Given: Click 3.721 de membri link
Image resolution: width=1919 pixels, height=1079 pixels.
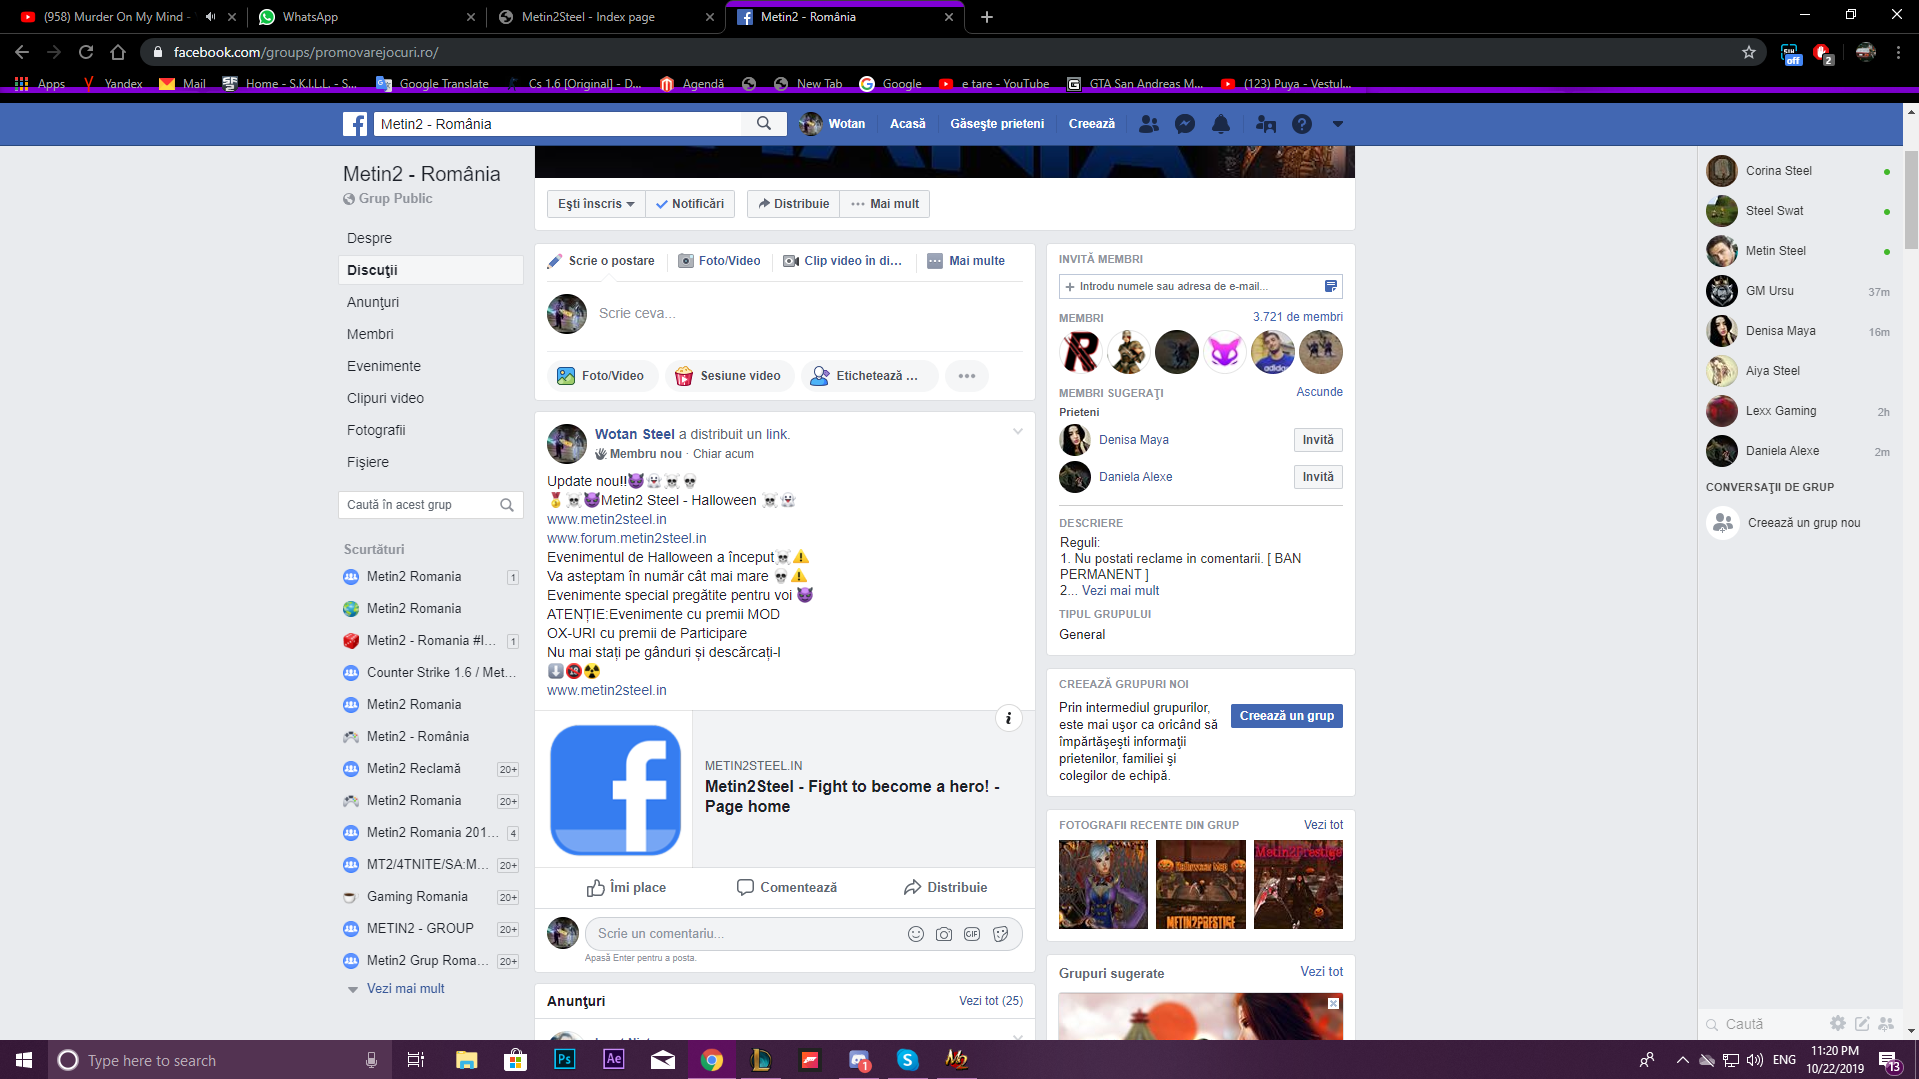Looking at the screenshot, I should [1297, 317].
